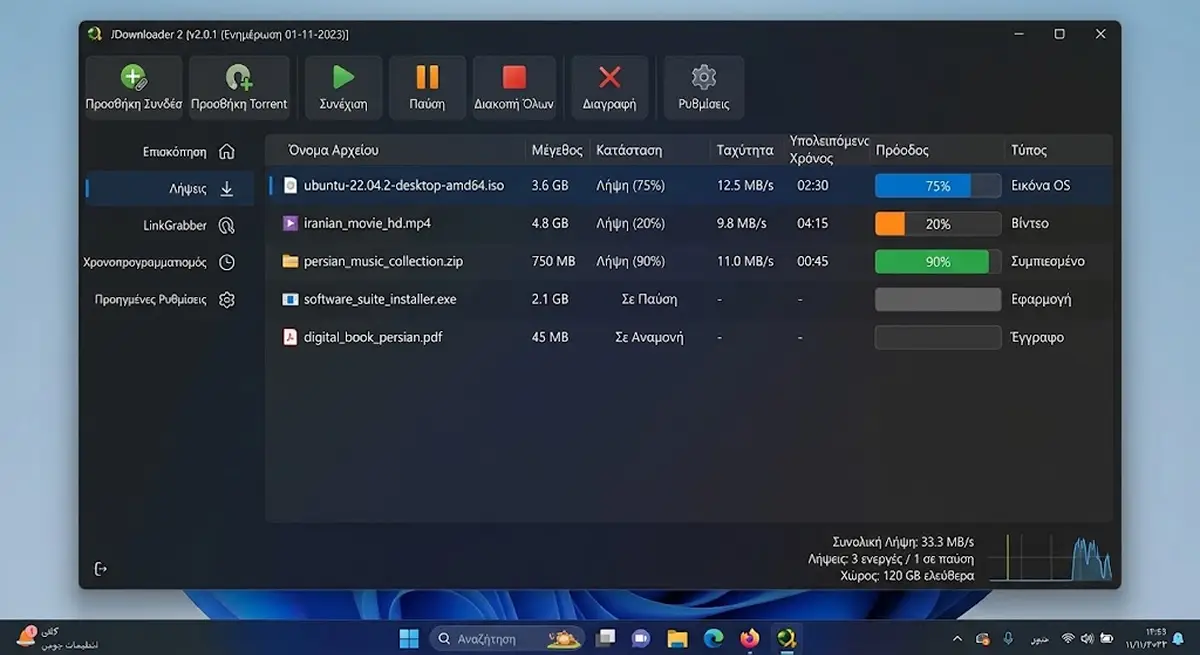Launch Firefox from the taskbar
Viewport: 1200px width, 655px height.
click(x=750, y=638)
